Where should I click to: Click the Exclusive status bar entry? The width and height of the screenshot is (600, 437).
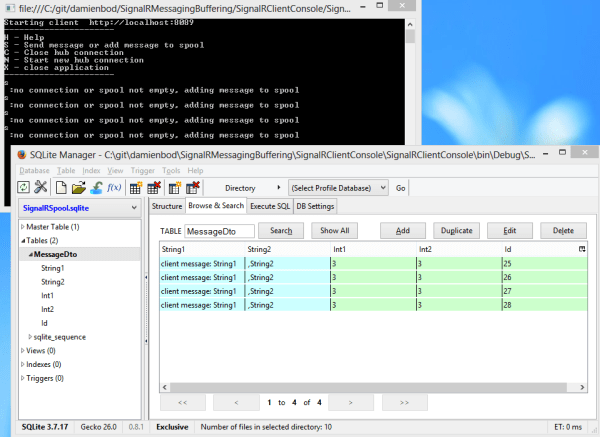point(172,427)
